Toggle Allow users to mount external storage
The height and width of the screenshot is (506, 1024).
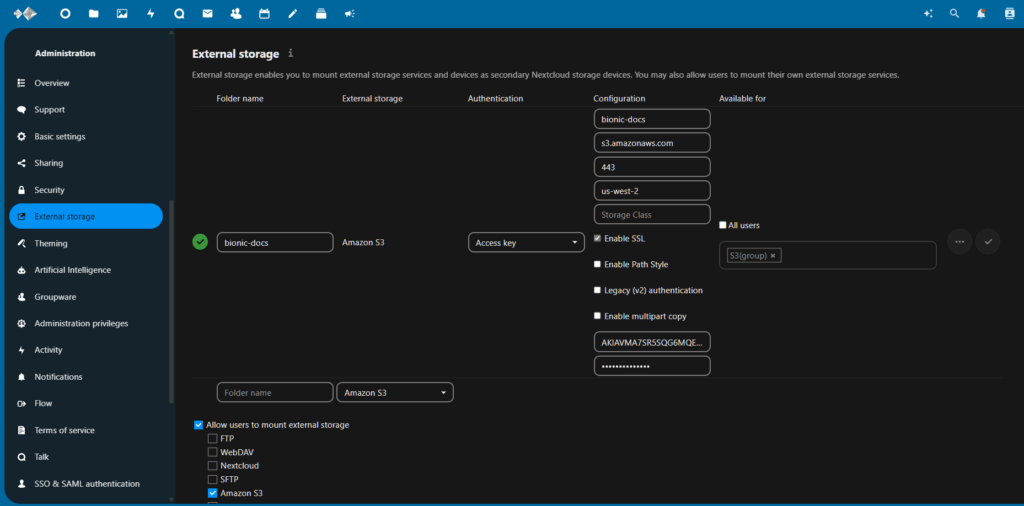(x=199, y=424)
